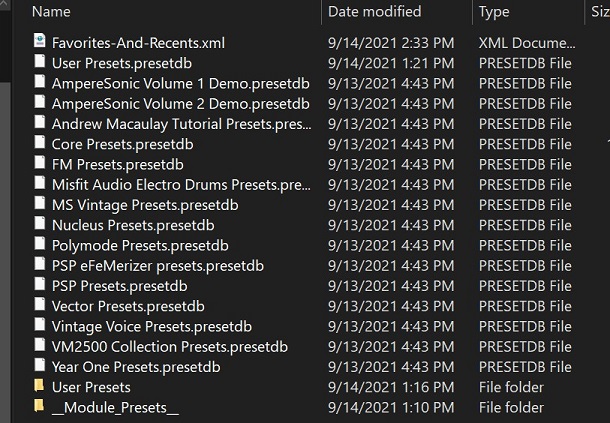This screenshot has width=610, height=423.
Task: Sort files by the Name column header
Action: tap(51, 12)
